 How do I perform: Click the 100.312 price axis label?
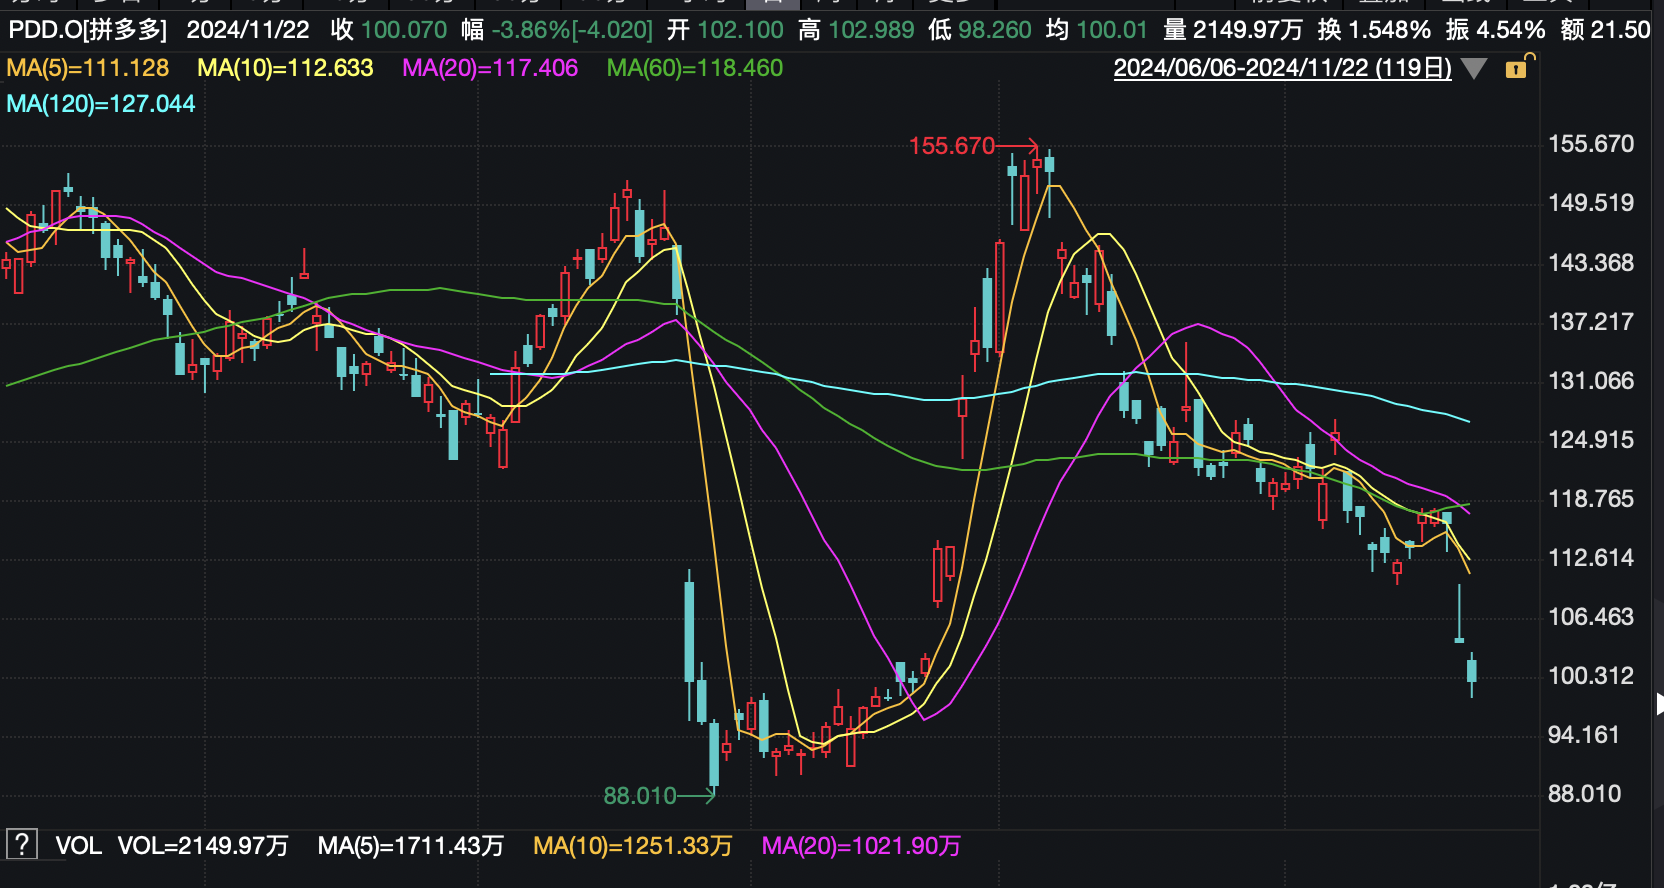point(1591,676)
